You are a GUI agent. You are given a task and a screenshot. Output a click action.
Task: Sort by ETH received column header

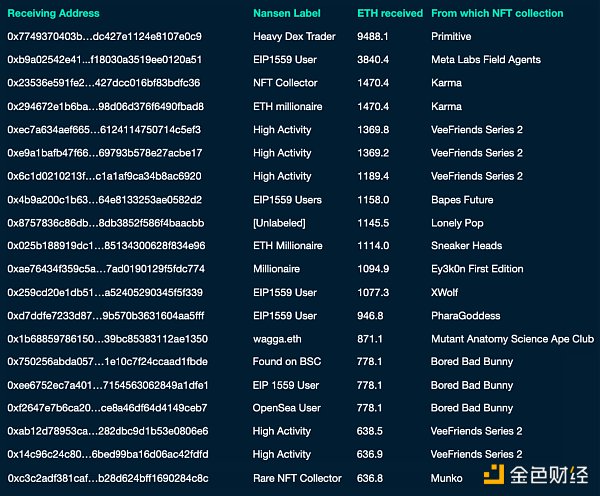388,14
